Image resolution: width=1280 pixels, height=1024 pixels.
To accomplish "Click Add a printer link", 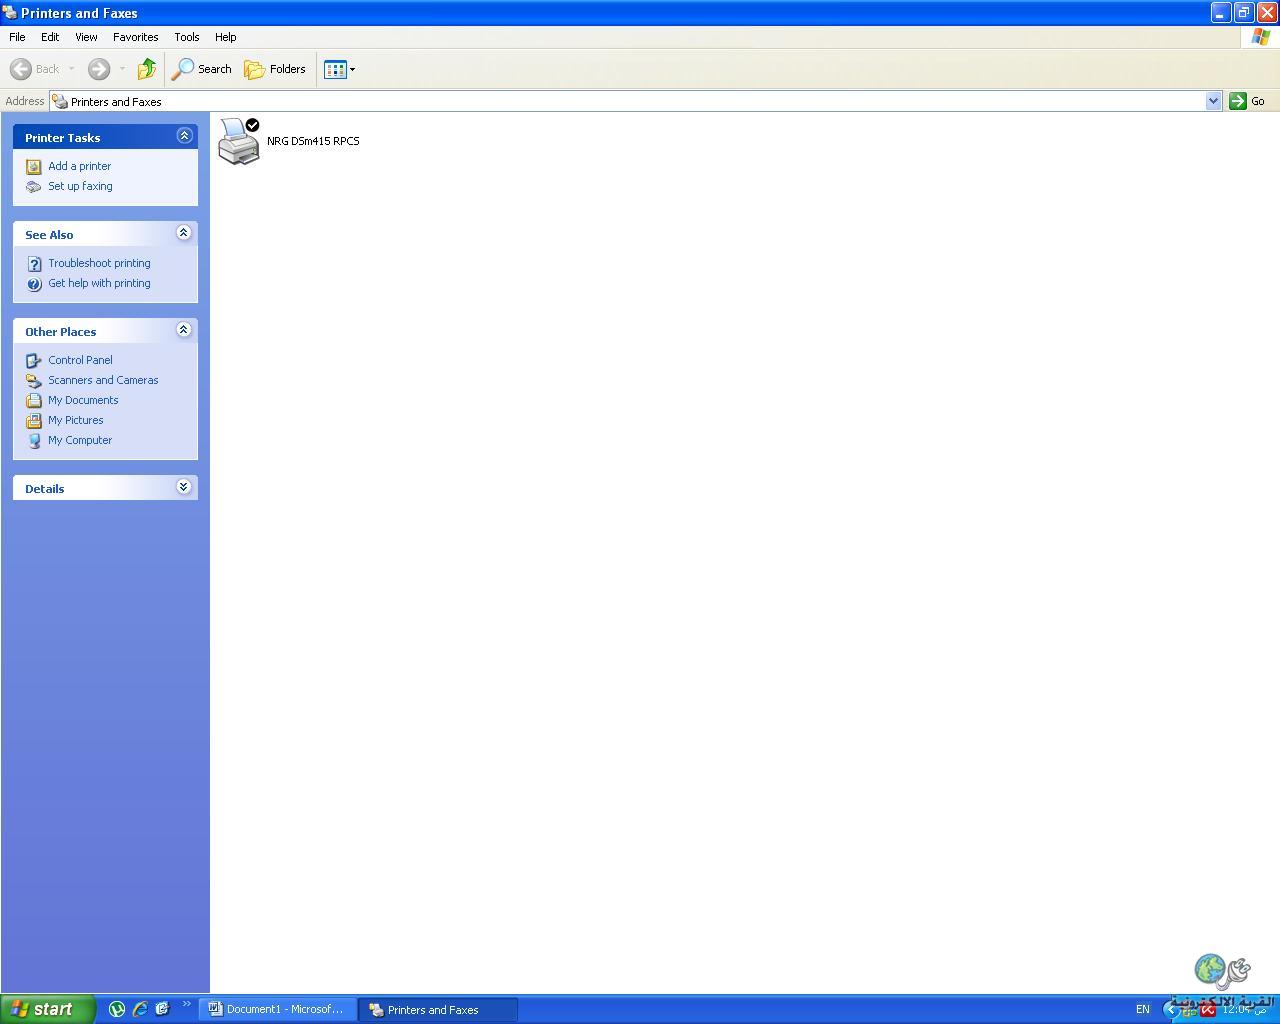I will tap(80, 166).
